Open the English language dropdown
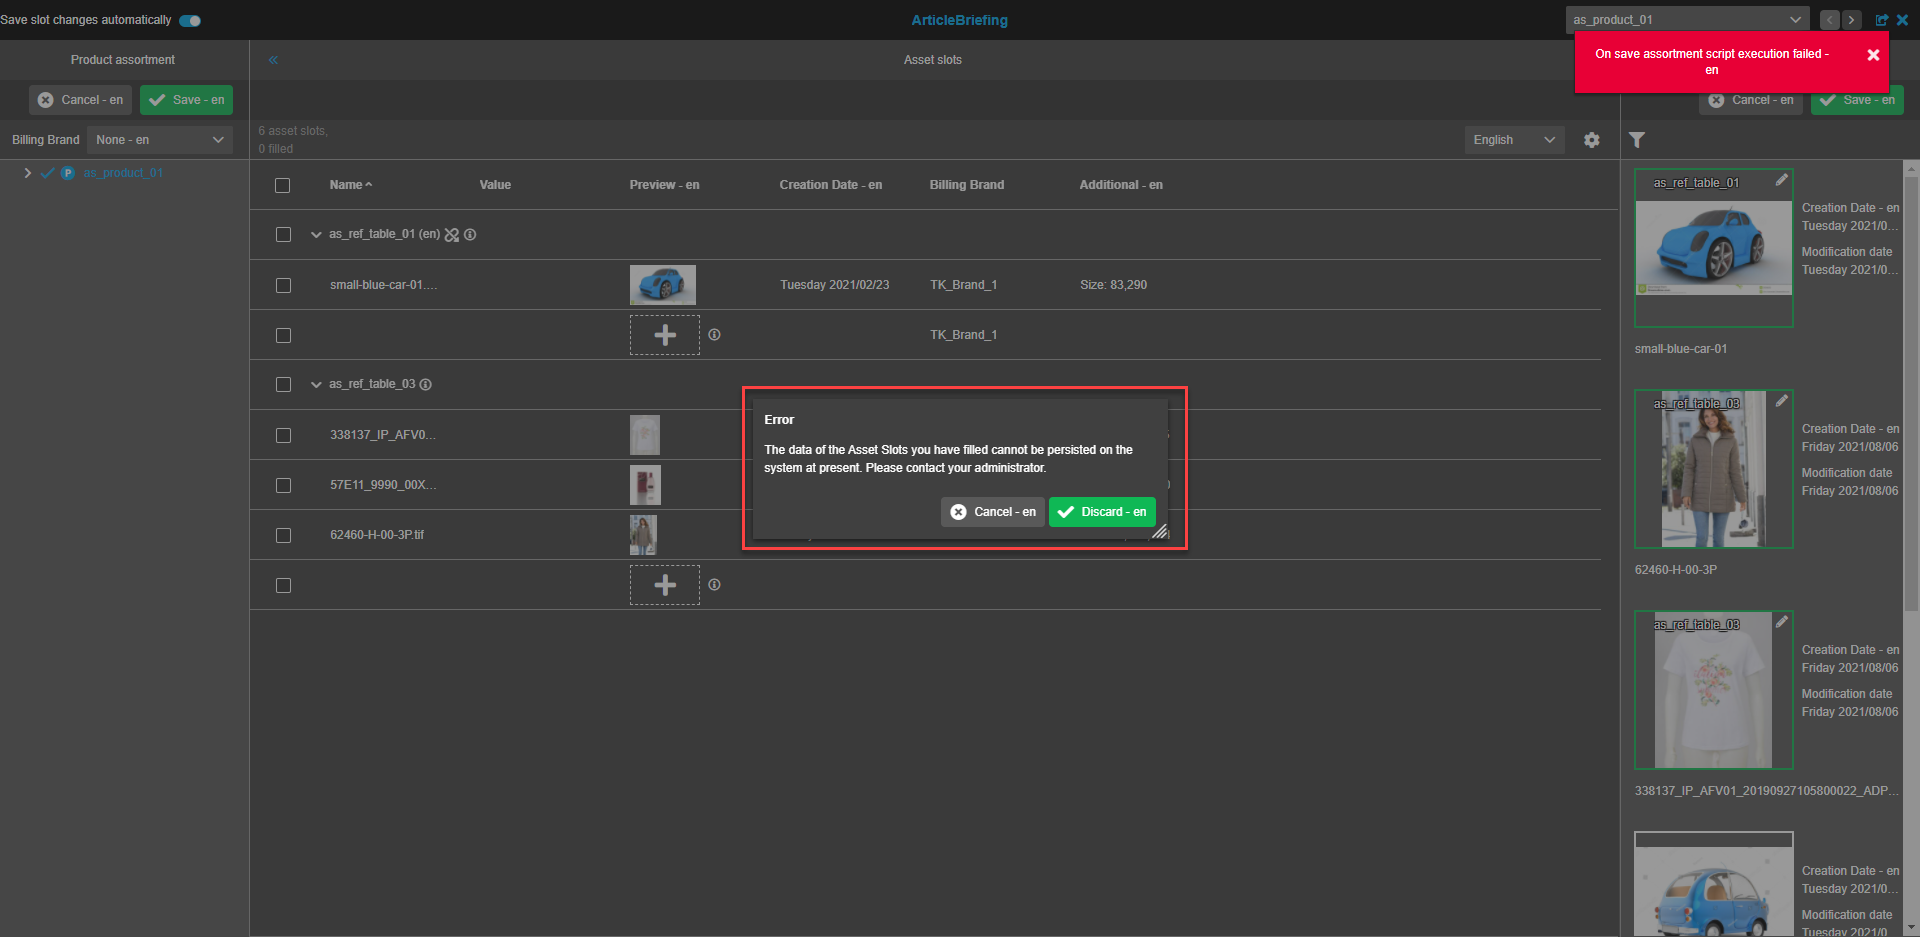Image resolution: width=1920 pixels, height=937 pixels. click(x=1513, y=140)
